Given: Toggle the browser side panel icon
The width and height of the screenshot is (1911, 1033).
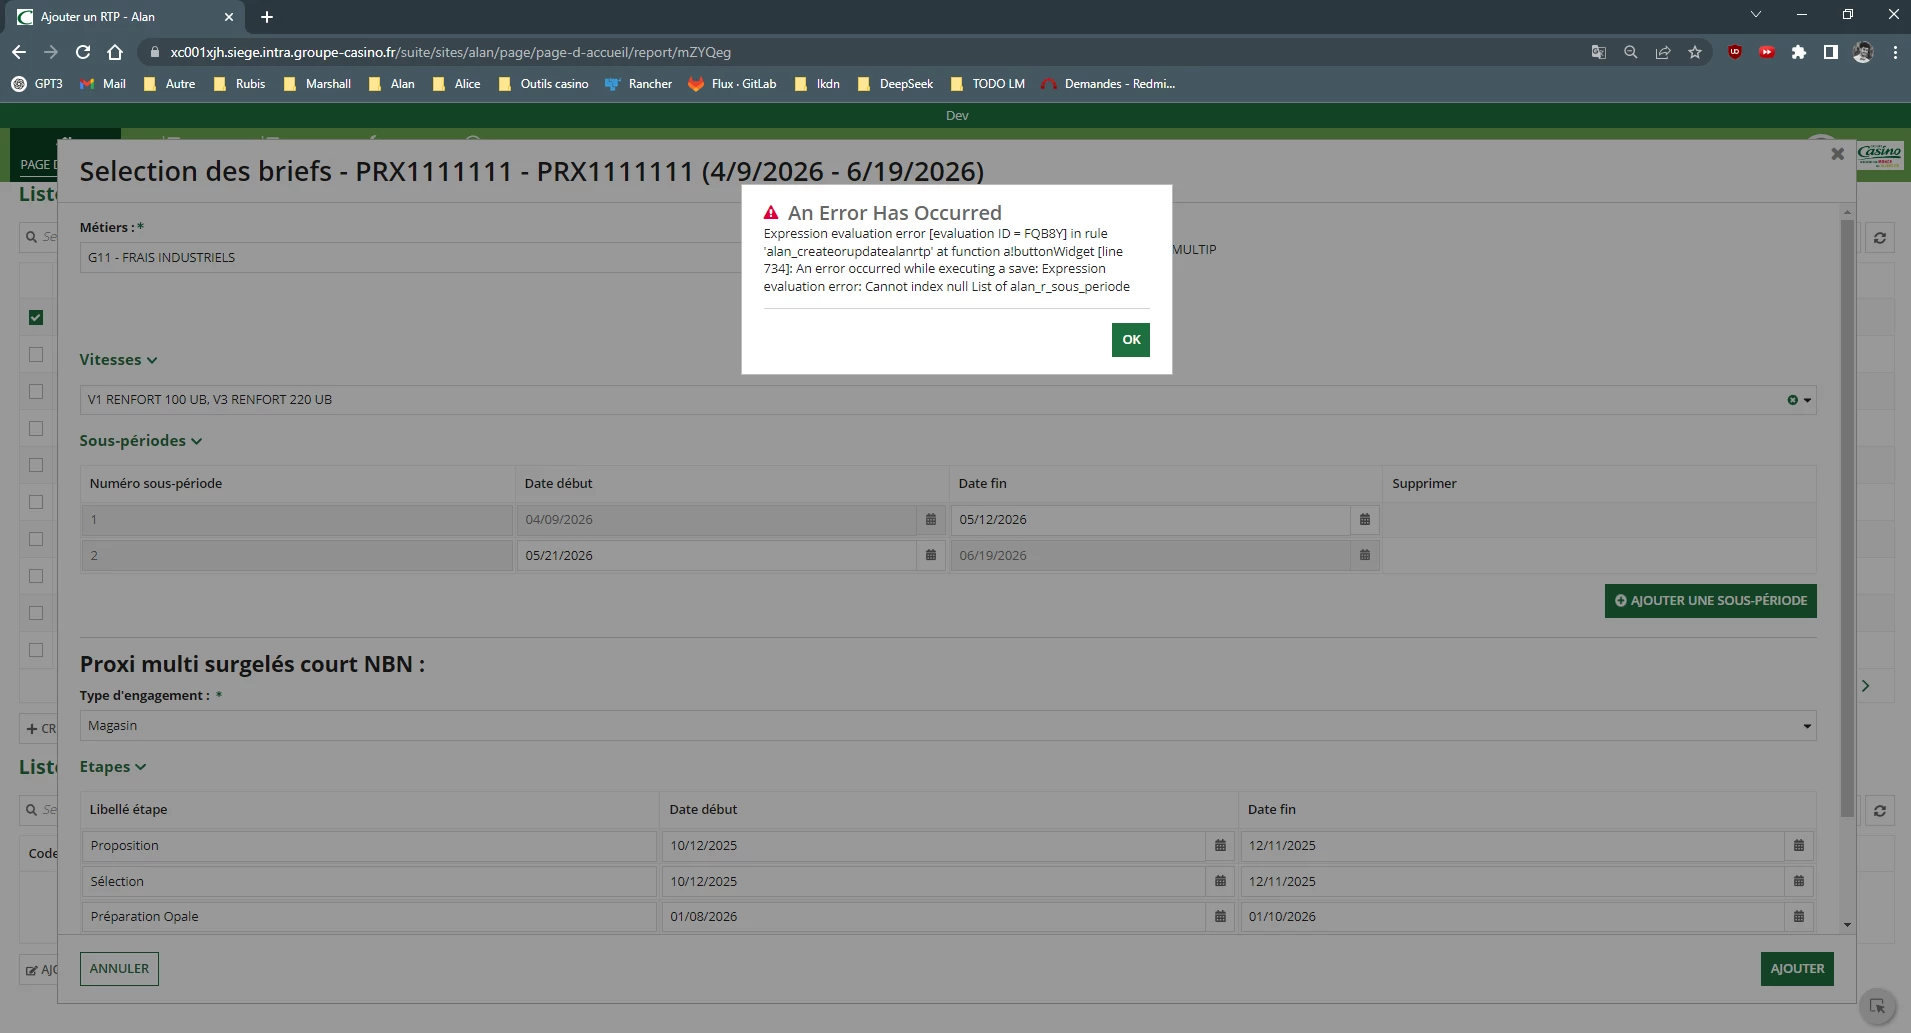Looking at the screenshot, I should (x=1831, y=52).
